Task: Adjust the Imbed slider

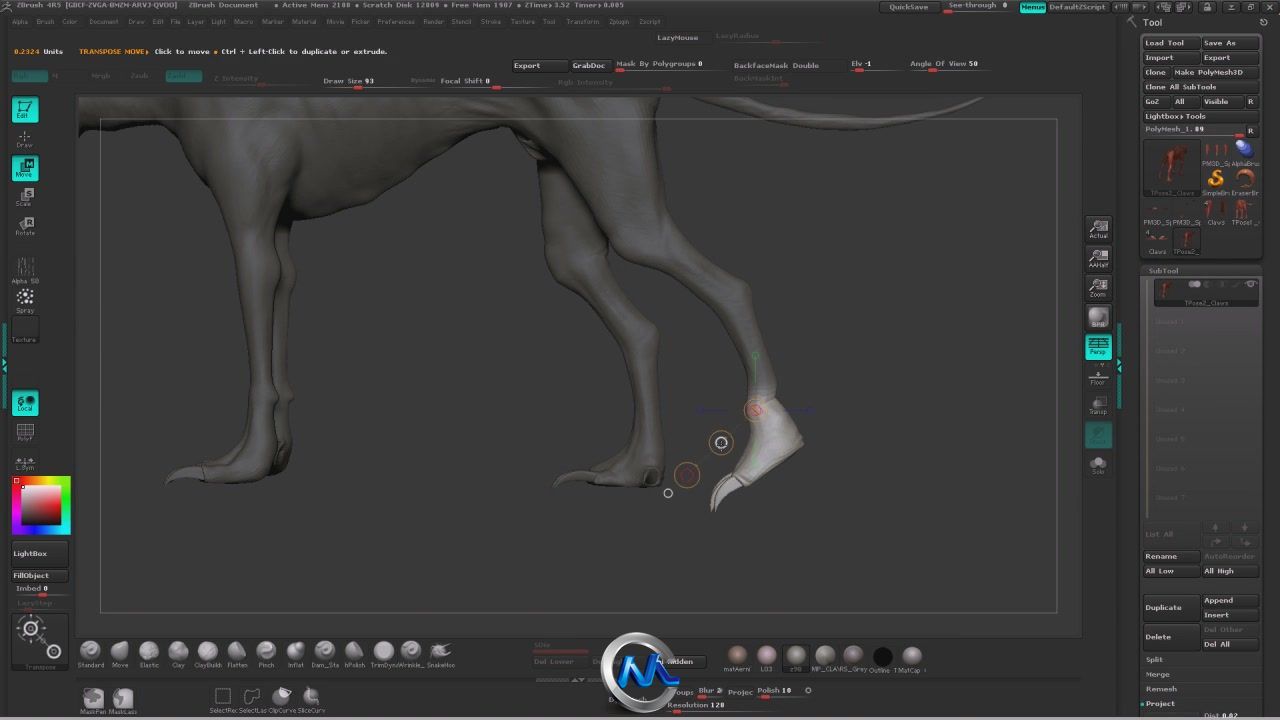Action: click(39, 589)
